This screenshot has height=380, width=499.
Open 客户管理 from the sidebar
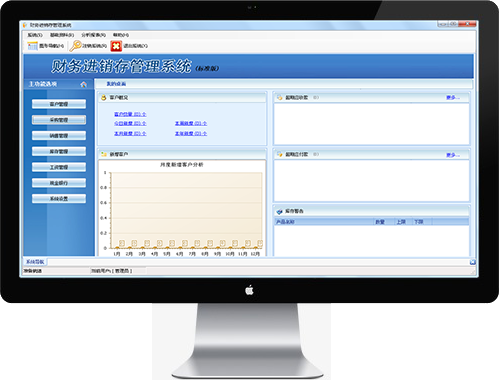tap(59, 104)
